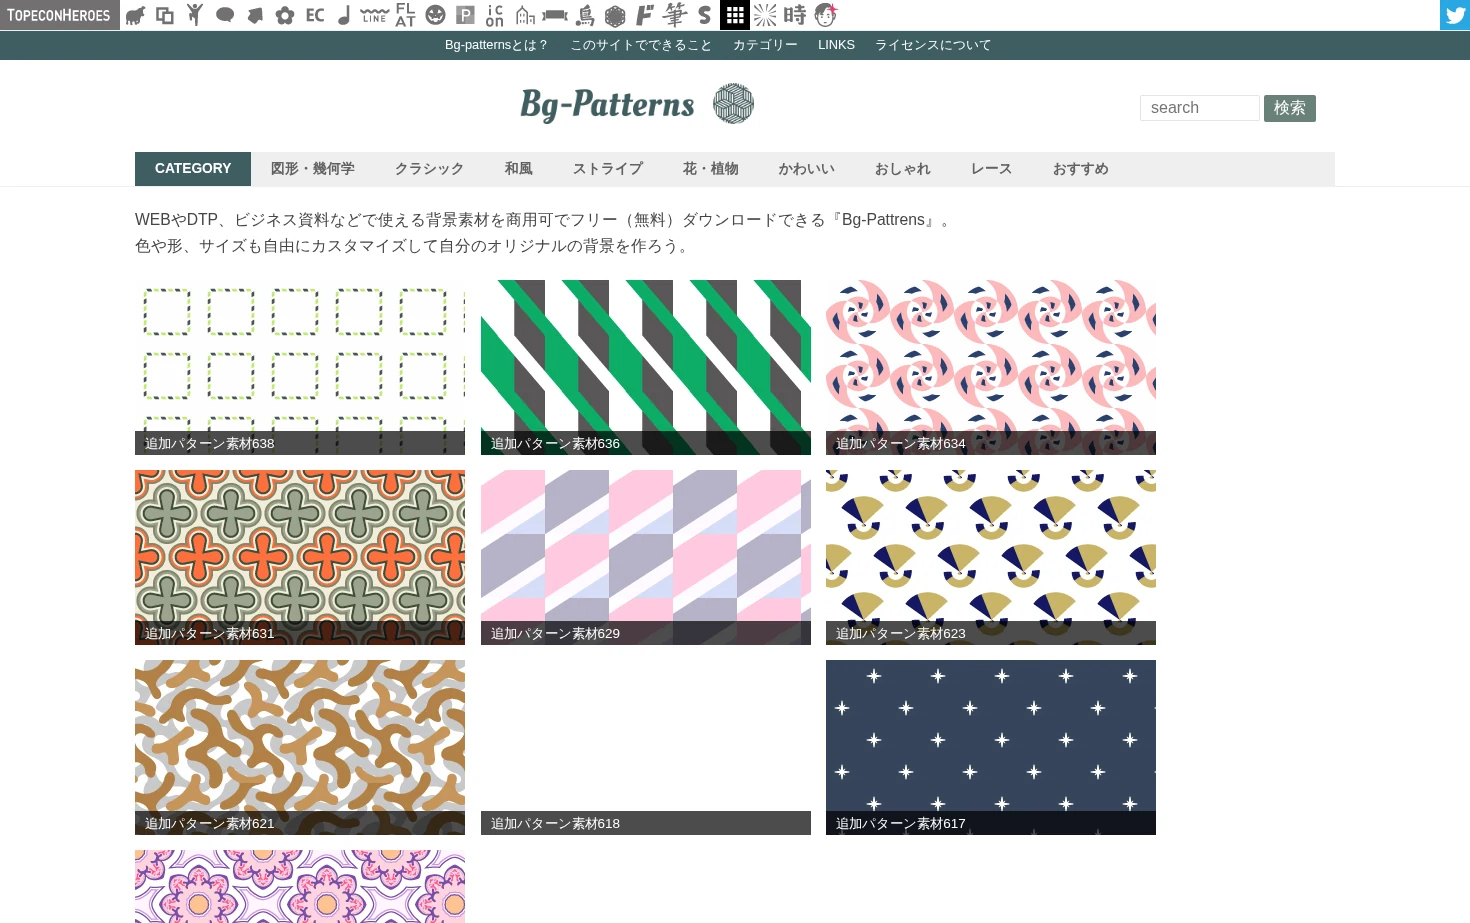Open 'ライセンスについて' menu link
The width and height of the screenshot is (1470, 923).
point(933,45)
